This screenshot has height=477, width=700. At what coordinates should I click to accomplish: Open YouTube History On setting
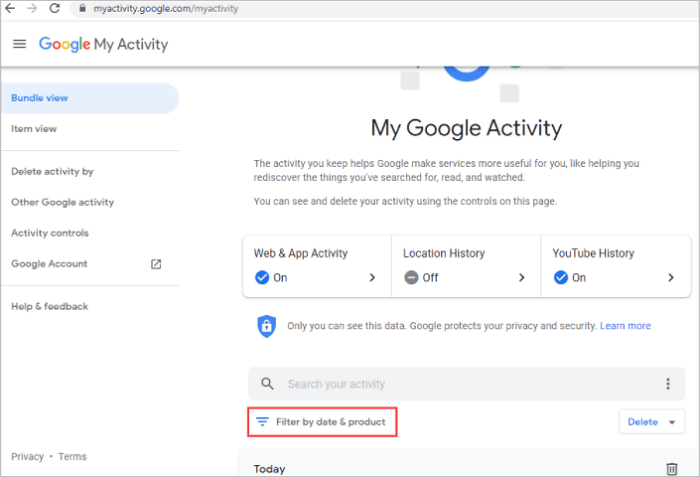(614, 266)
